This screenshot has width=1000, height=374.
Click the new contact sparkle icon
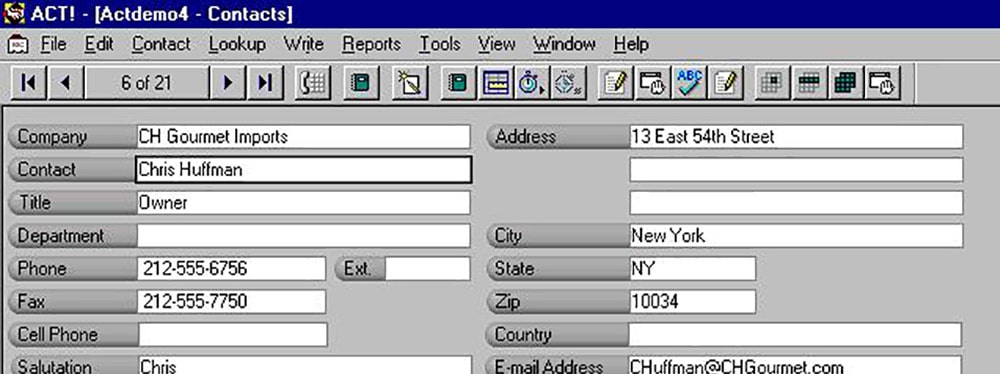(x=410, y=83)
